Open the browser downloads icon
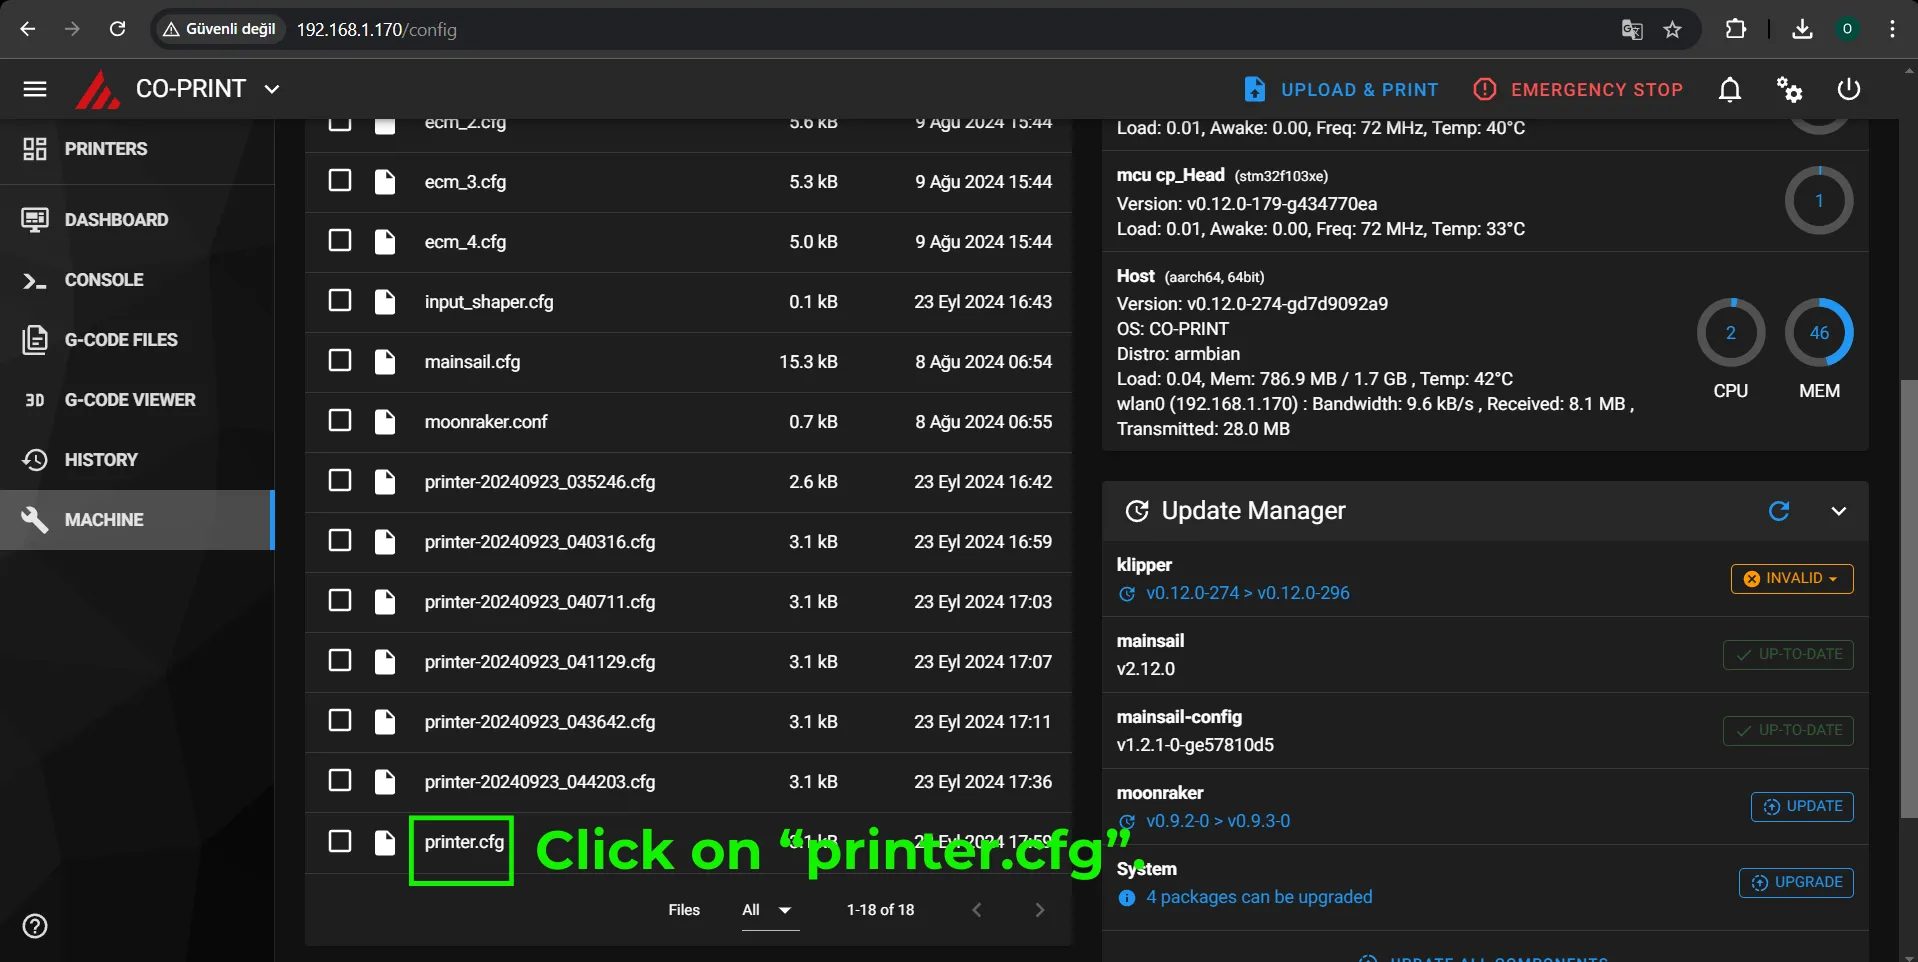Screen dimensions: 1918x962 pyautogui.click(x=1802, y=29)
